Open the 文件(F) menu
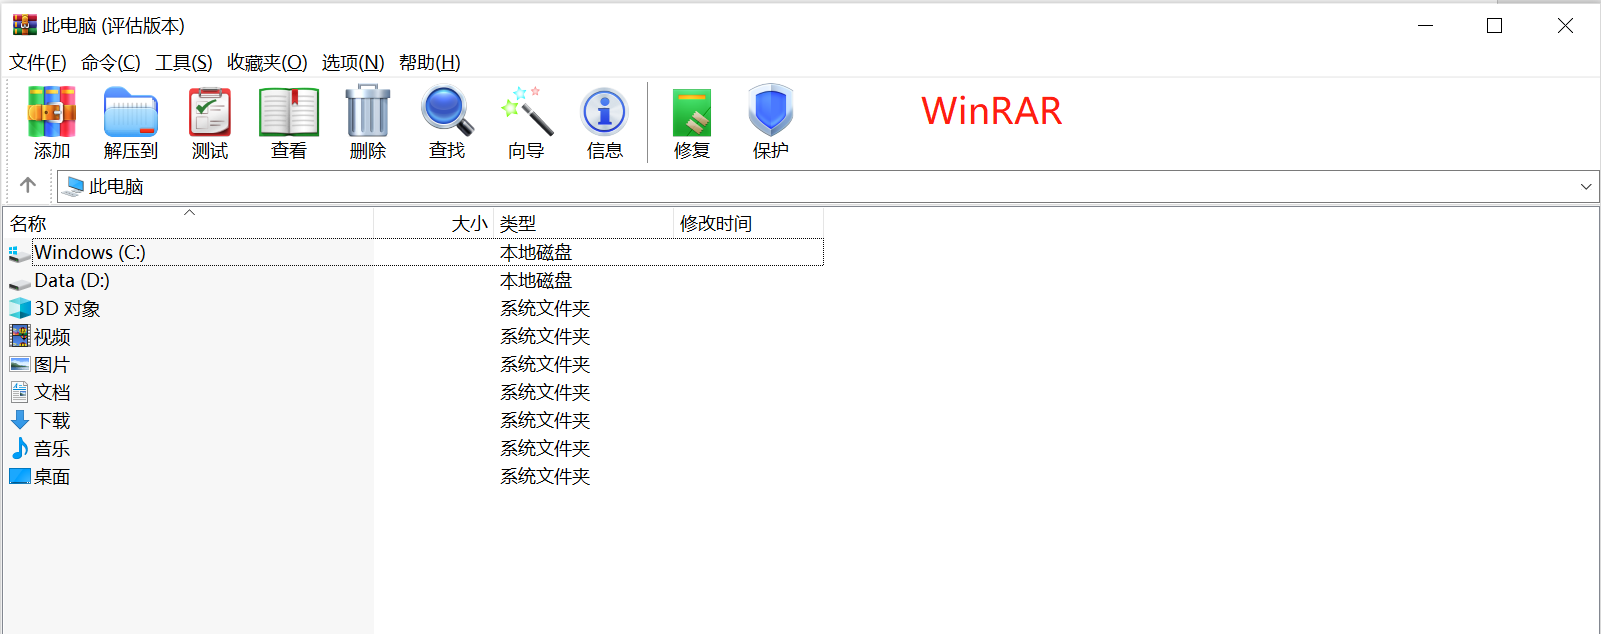Screen dimensions: 1601x634 coord(38,62)
